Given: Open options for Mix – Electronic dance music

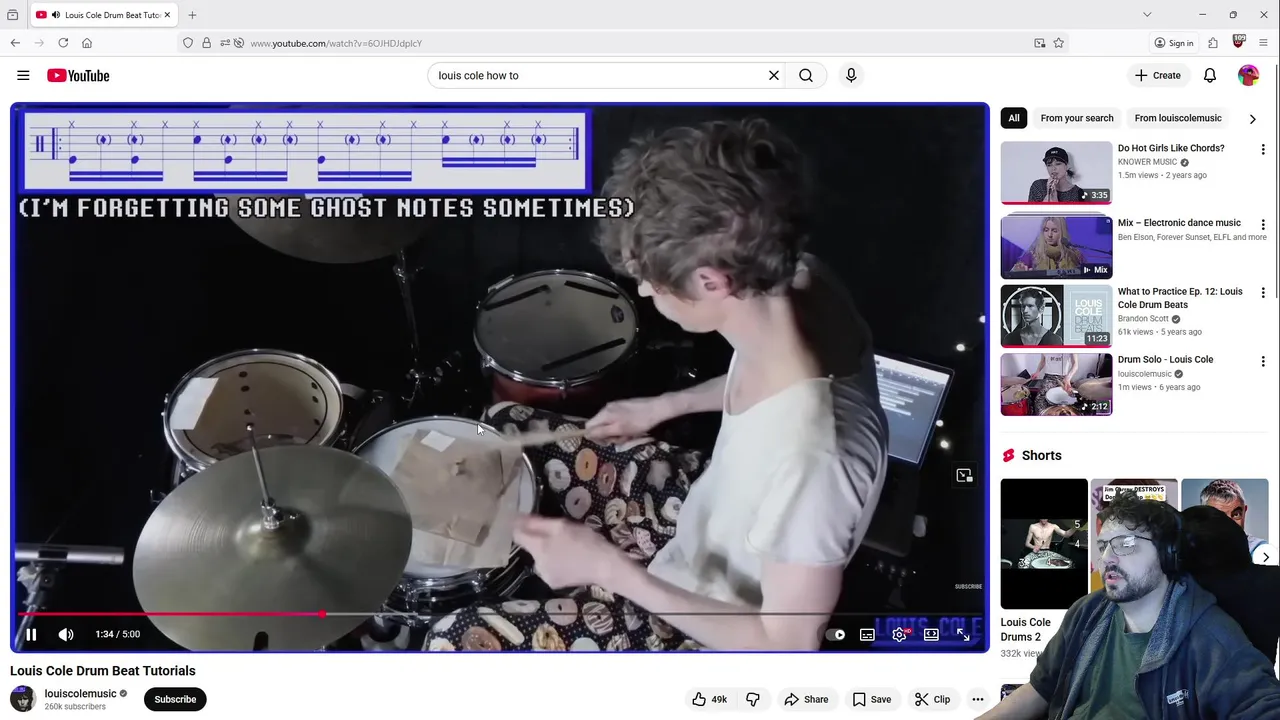Looking at the screenshot, I should click(x=1262, y=224).
